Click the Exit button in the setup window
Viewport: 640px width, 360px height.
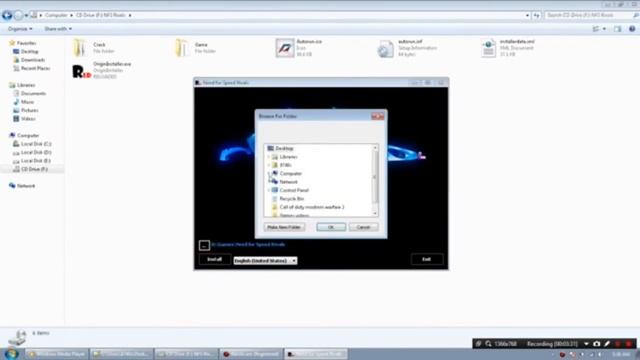[x=427, y=259]
